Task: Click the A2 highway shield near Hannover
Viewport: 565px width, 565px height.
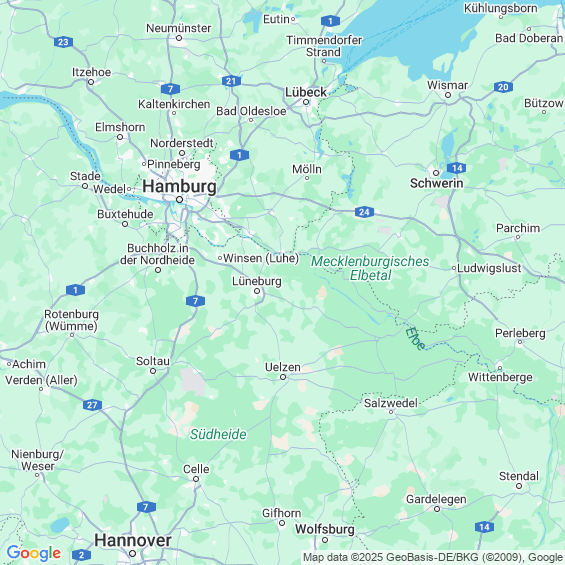Action: point(81,555)
